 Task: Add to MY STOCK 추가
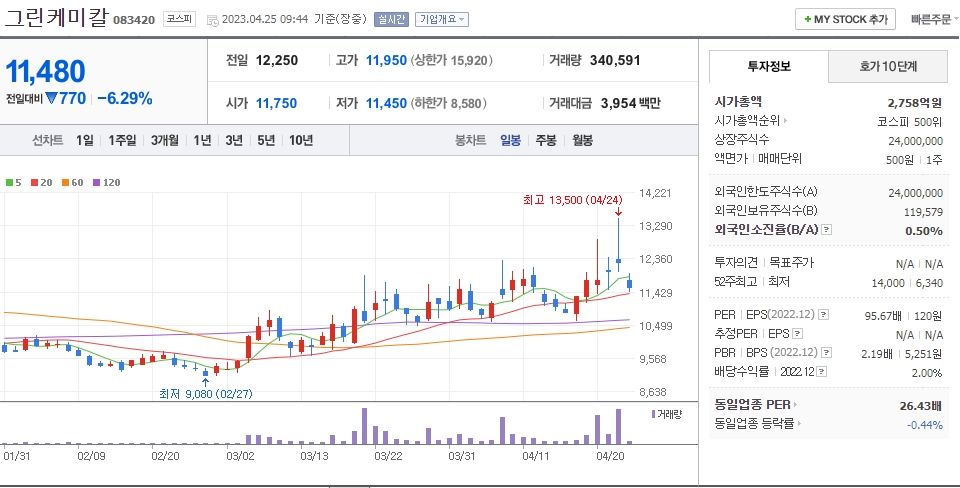click(846, 19)
